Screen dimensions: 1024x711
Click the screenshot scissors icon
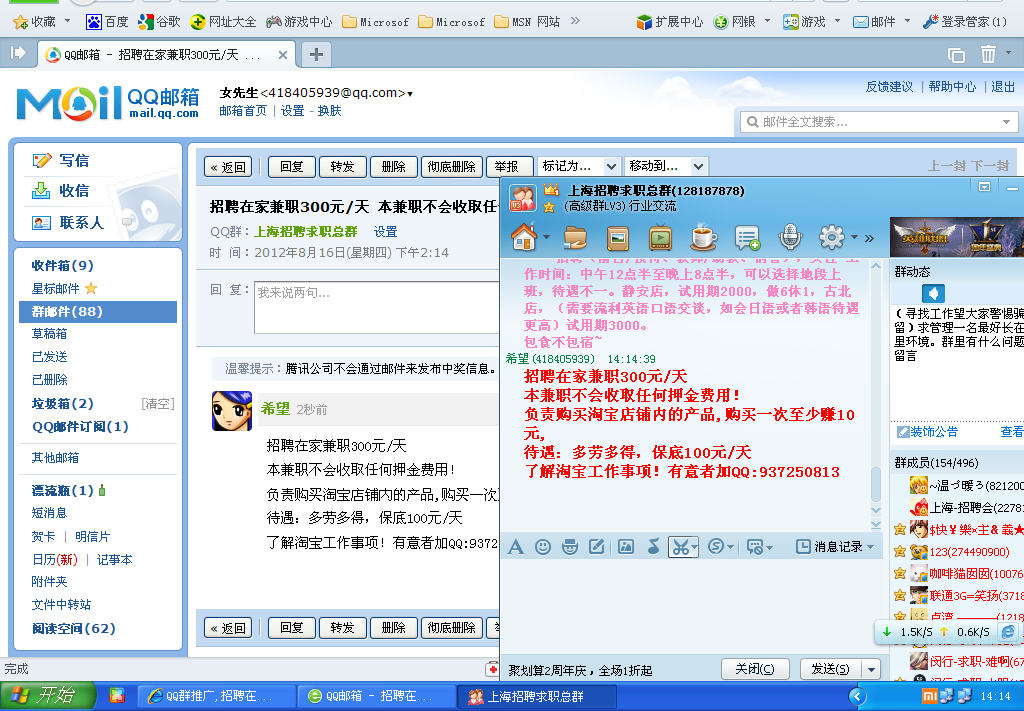(680, 547)
